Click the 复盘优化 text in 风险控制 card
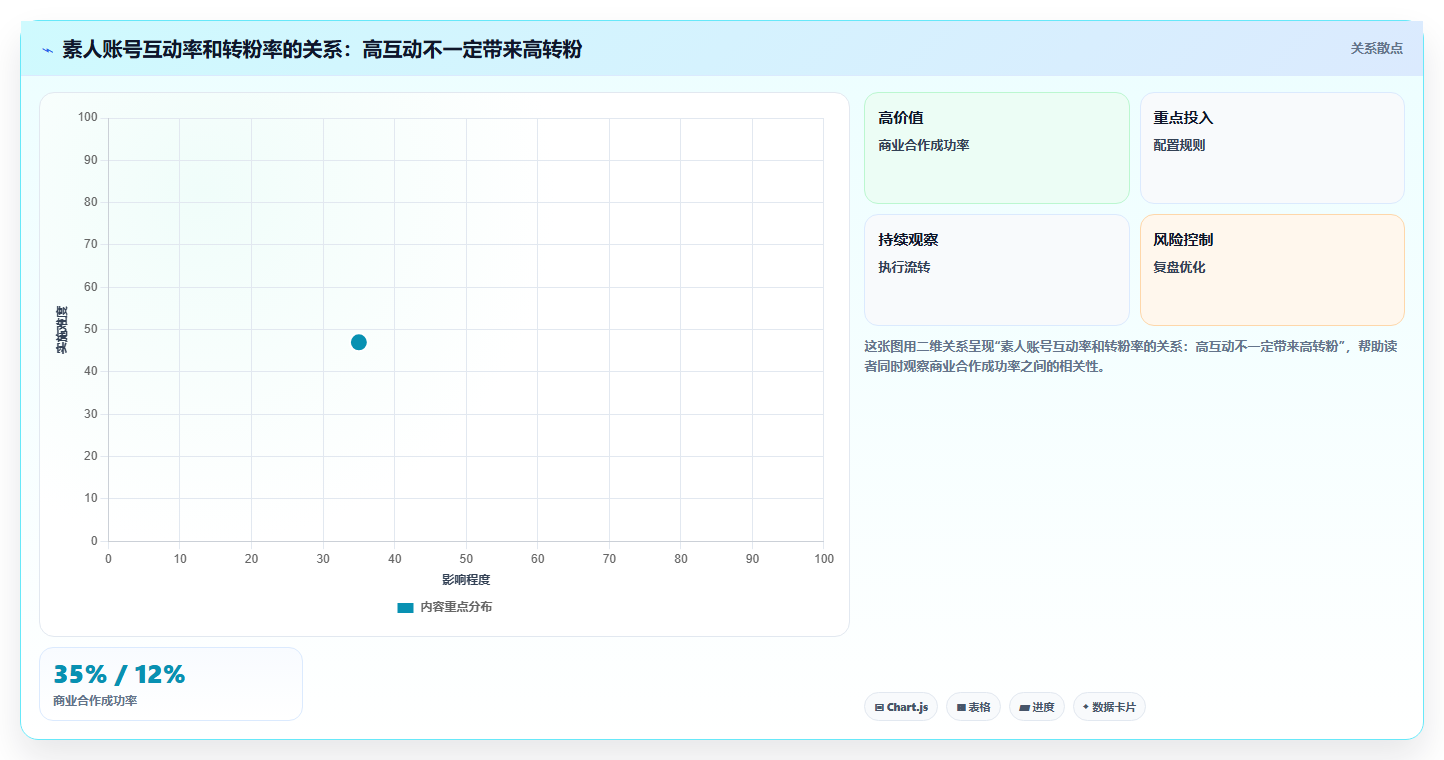This screenshot has width=1444, height=760. click(x=1179, y=267)
